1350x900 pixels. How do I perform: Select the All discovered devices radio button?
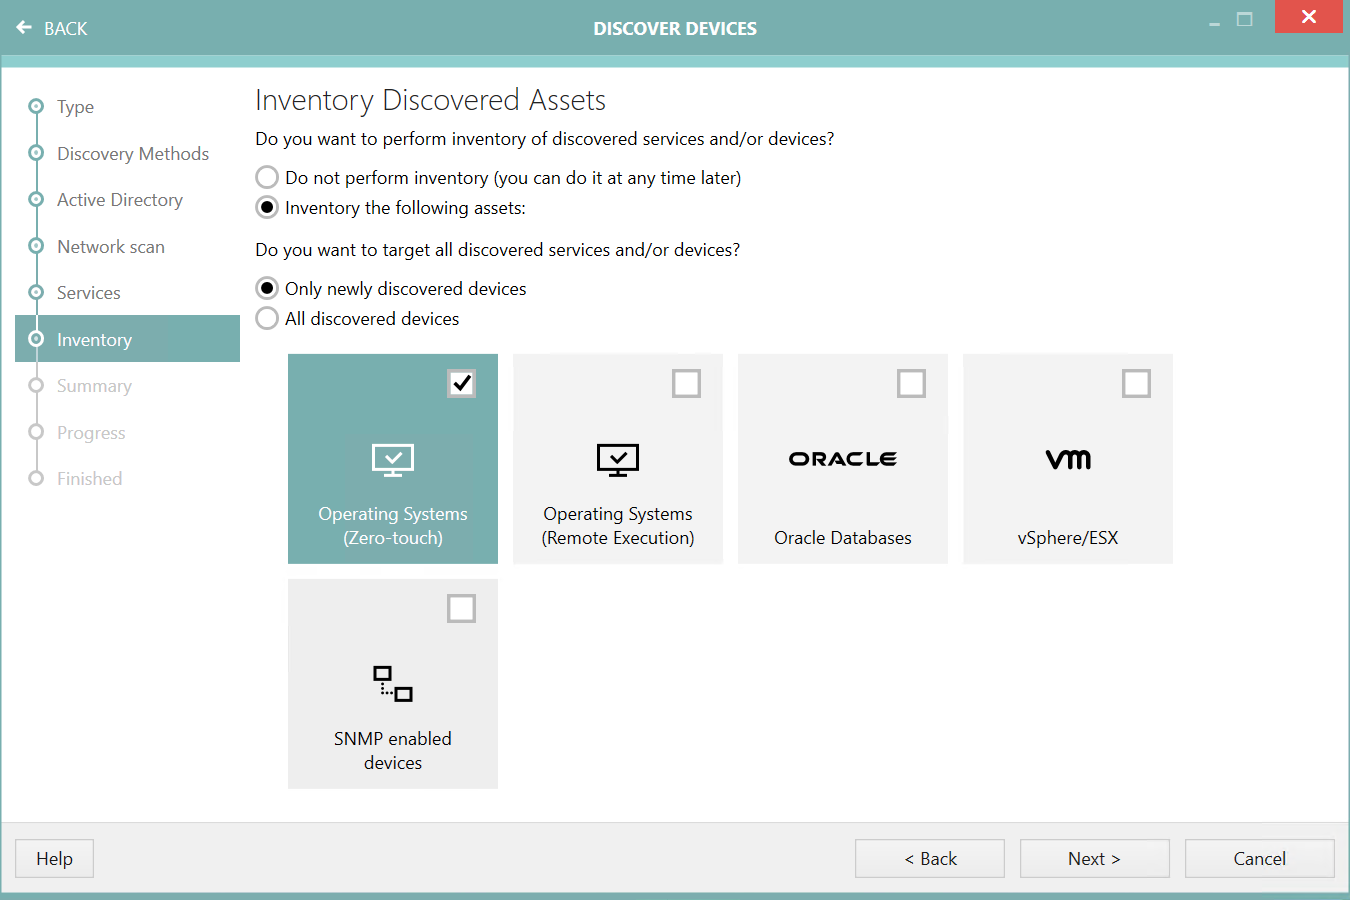266,318
